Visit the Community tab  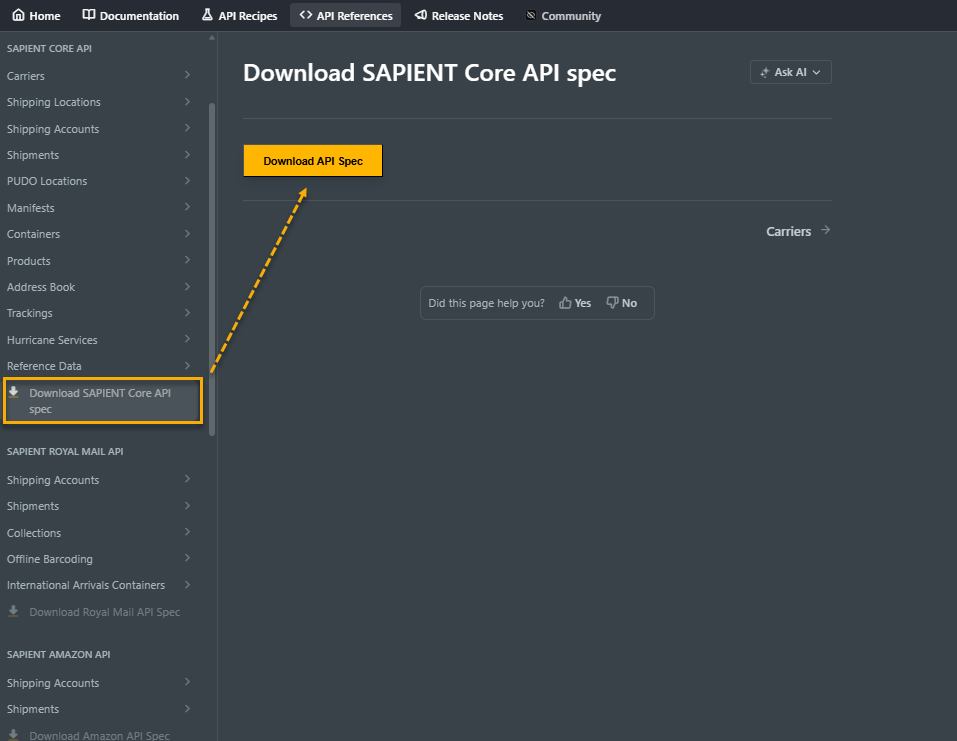(x=563, y=15)
